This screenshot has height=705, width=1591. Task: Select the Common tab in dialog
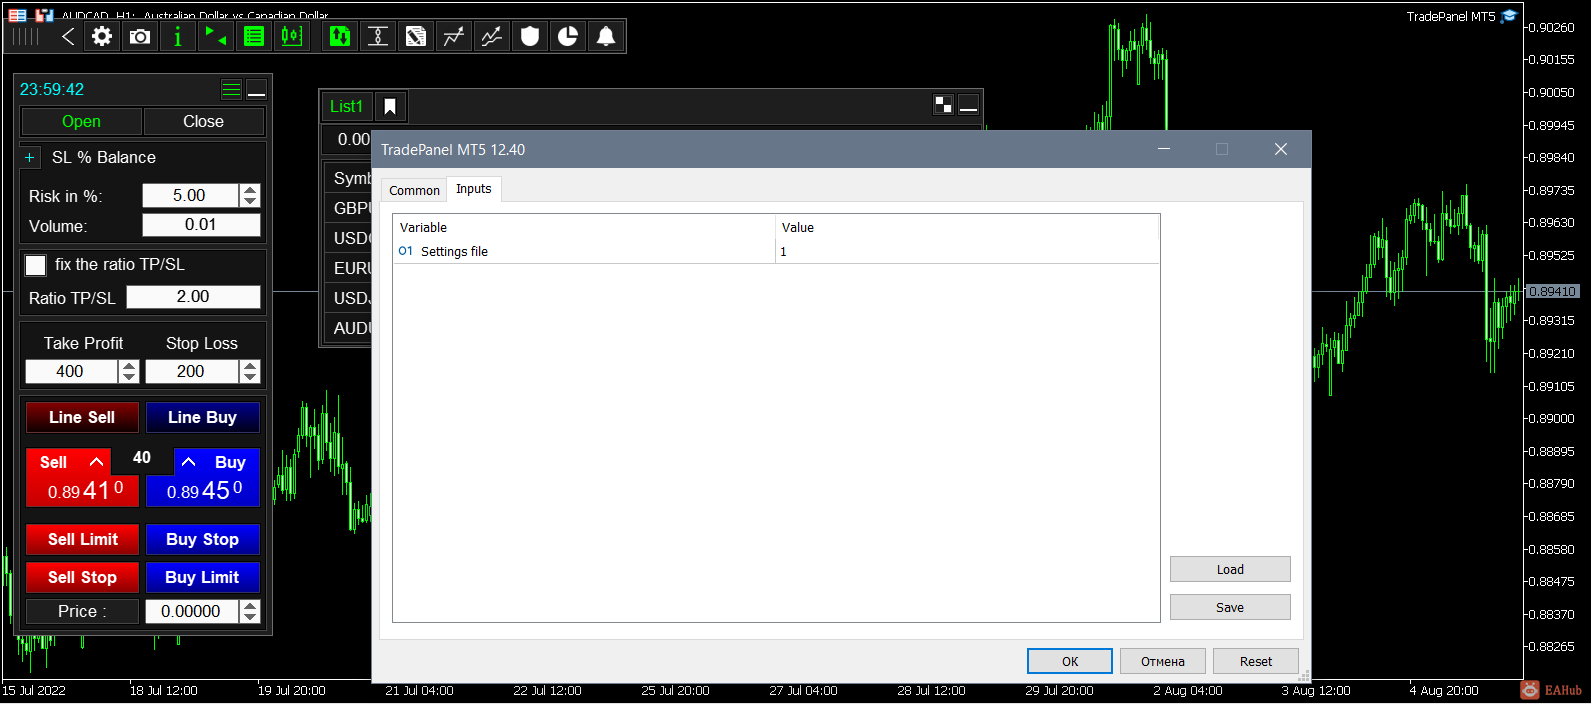pos(414,190)
